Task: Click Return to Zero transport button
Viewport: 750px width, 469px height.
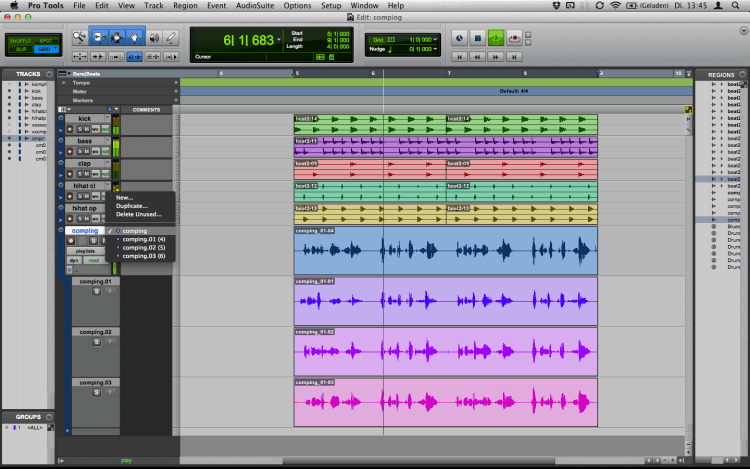Action: (459, 56)
